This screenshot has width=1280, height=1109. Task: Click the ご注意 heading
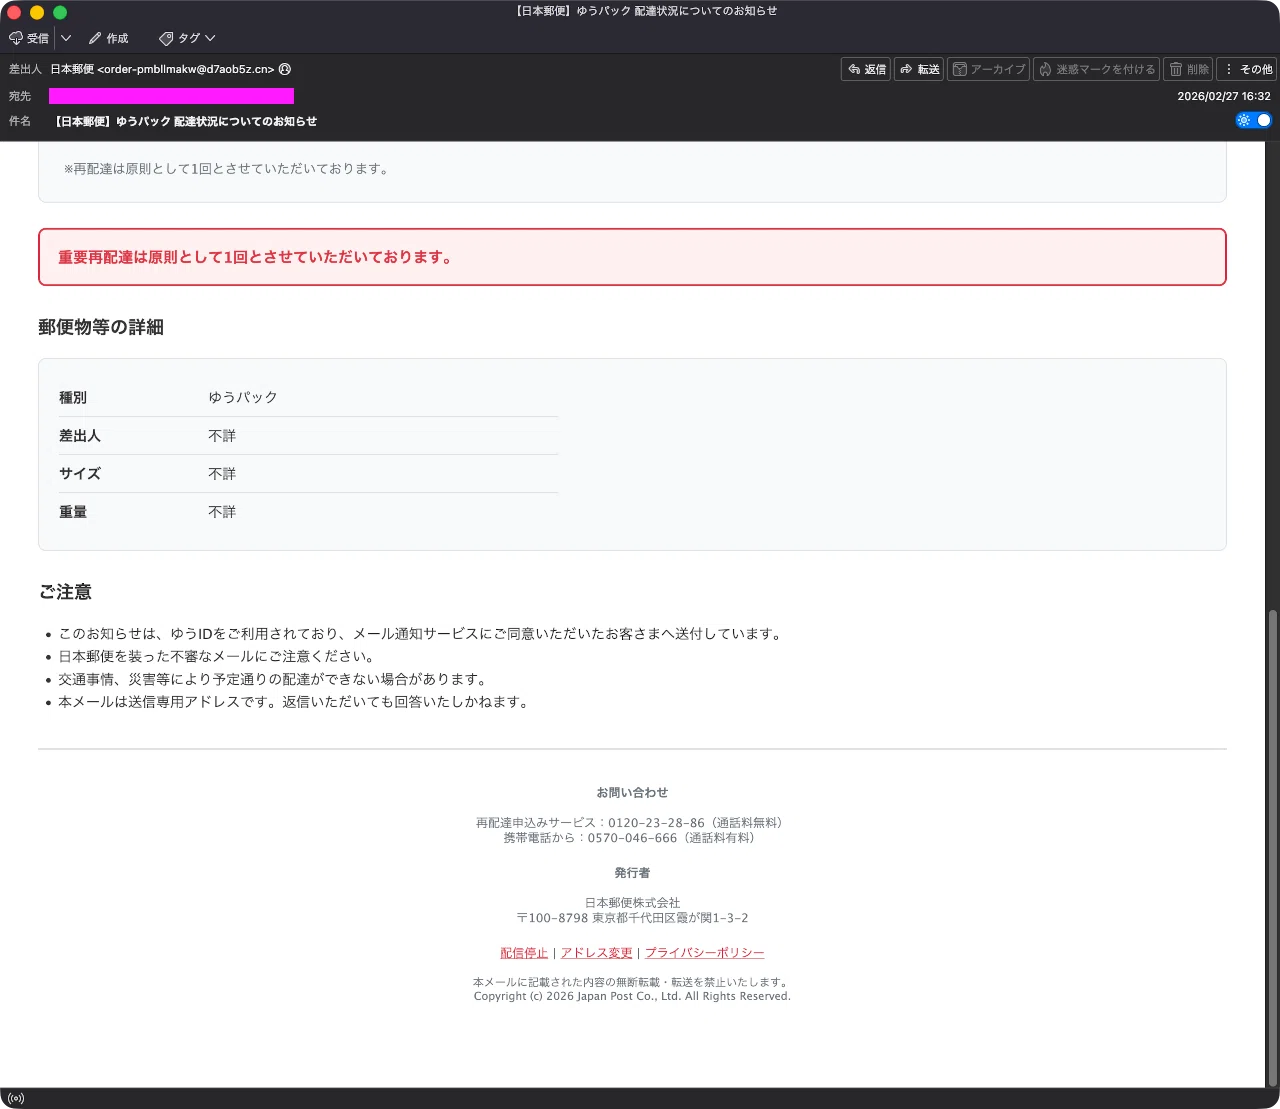coord(65,592)
